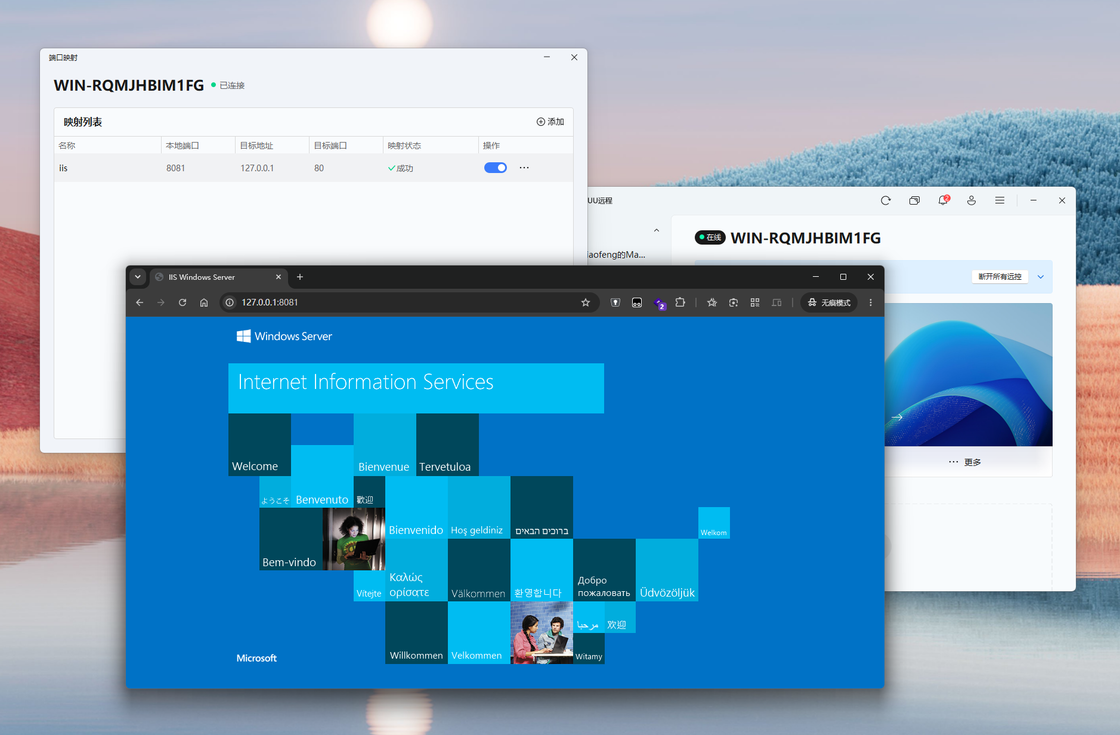The image size is (1120, 735).
Task: Click the Microsoft logo at page bottom
Action: click(256, 658)
